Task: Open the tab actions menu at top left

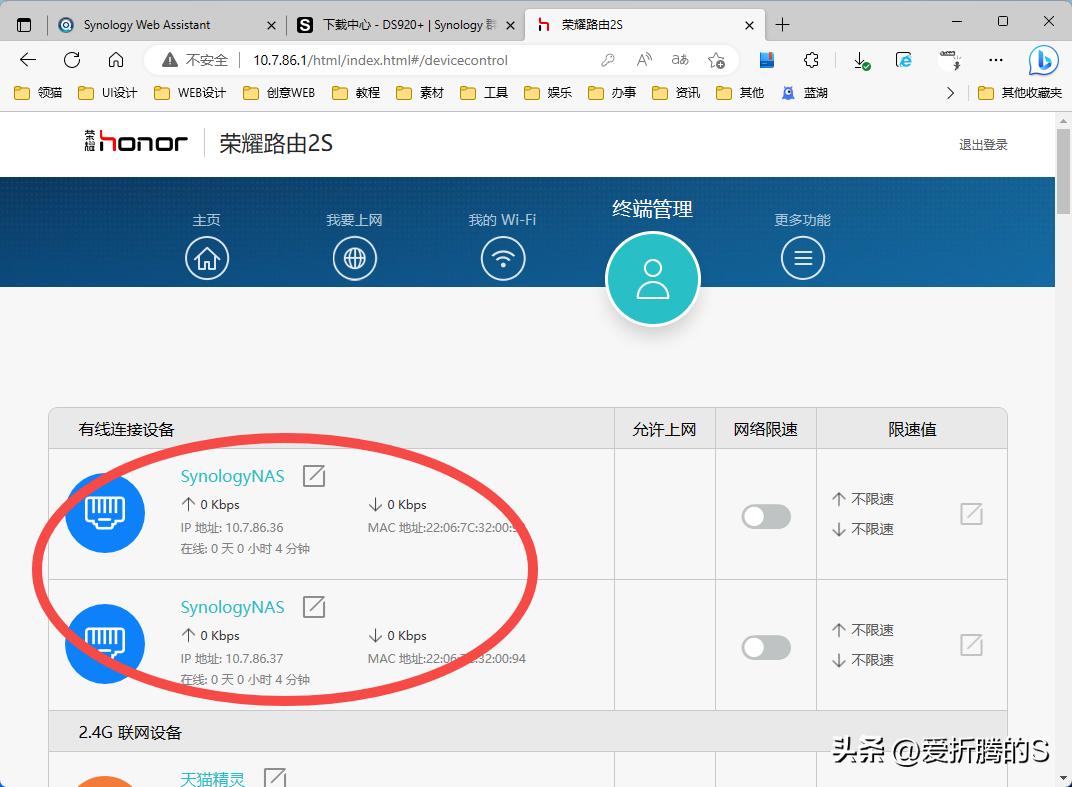Action: [x=22, y=23]
